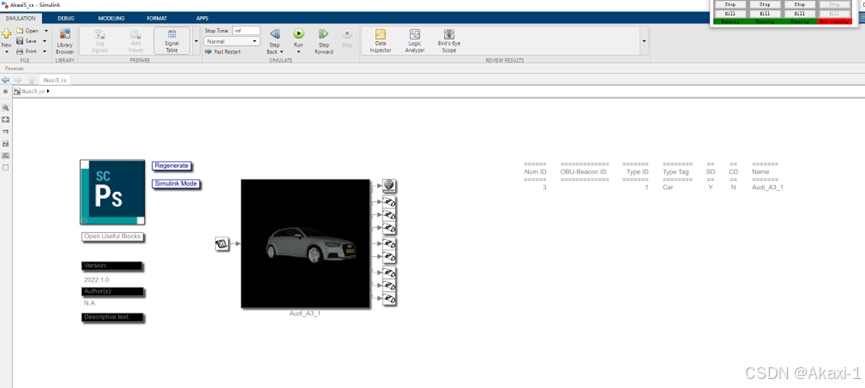Click the up-to-parent navigation arrow
The image size is (865, 388).
coord(31,80)
